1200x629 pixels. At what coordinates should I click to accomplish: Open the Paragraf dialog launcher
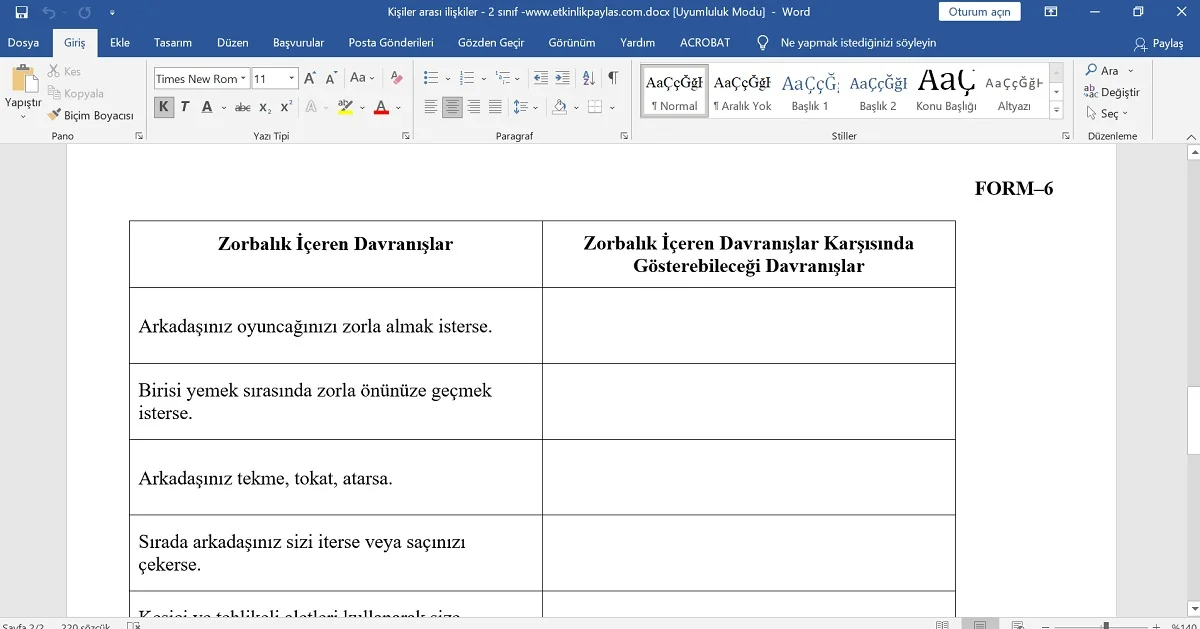(624, 136)
